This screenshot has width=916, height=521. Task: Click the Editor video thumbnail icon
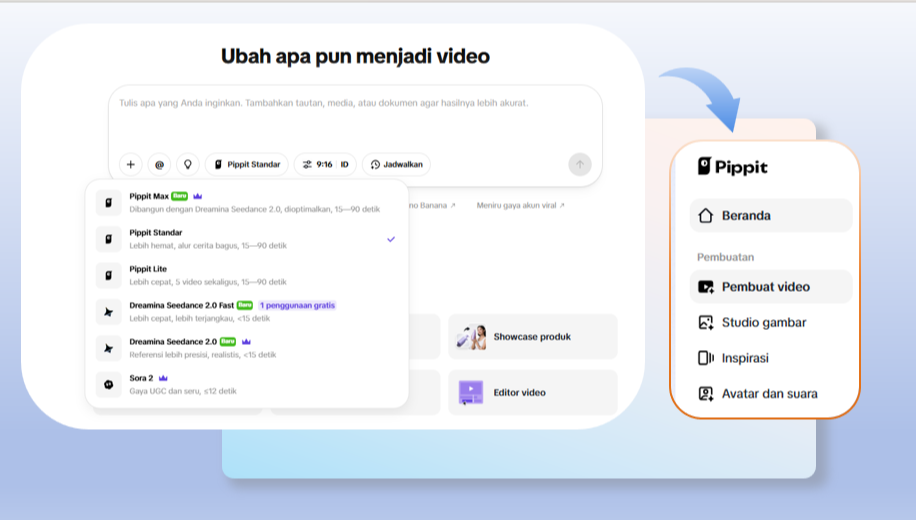tap(471, 393)
